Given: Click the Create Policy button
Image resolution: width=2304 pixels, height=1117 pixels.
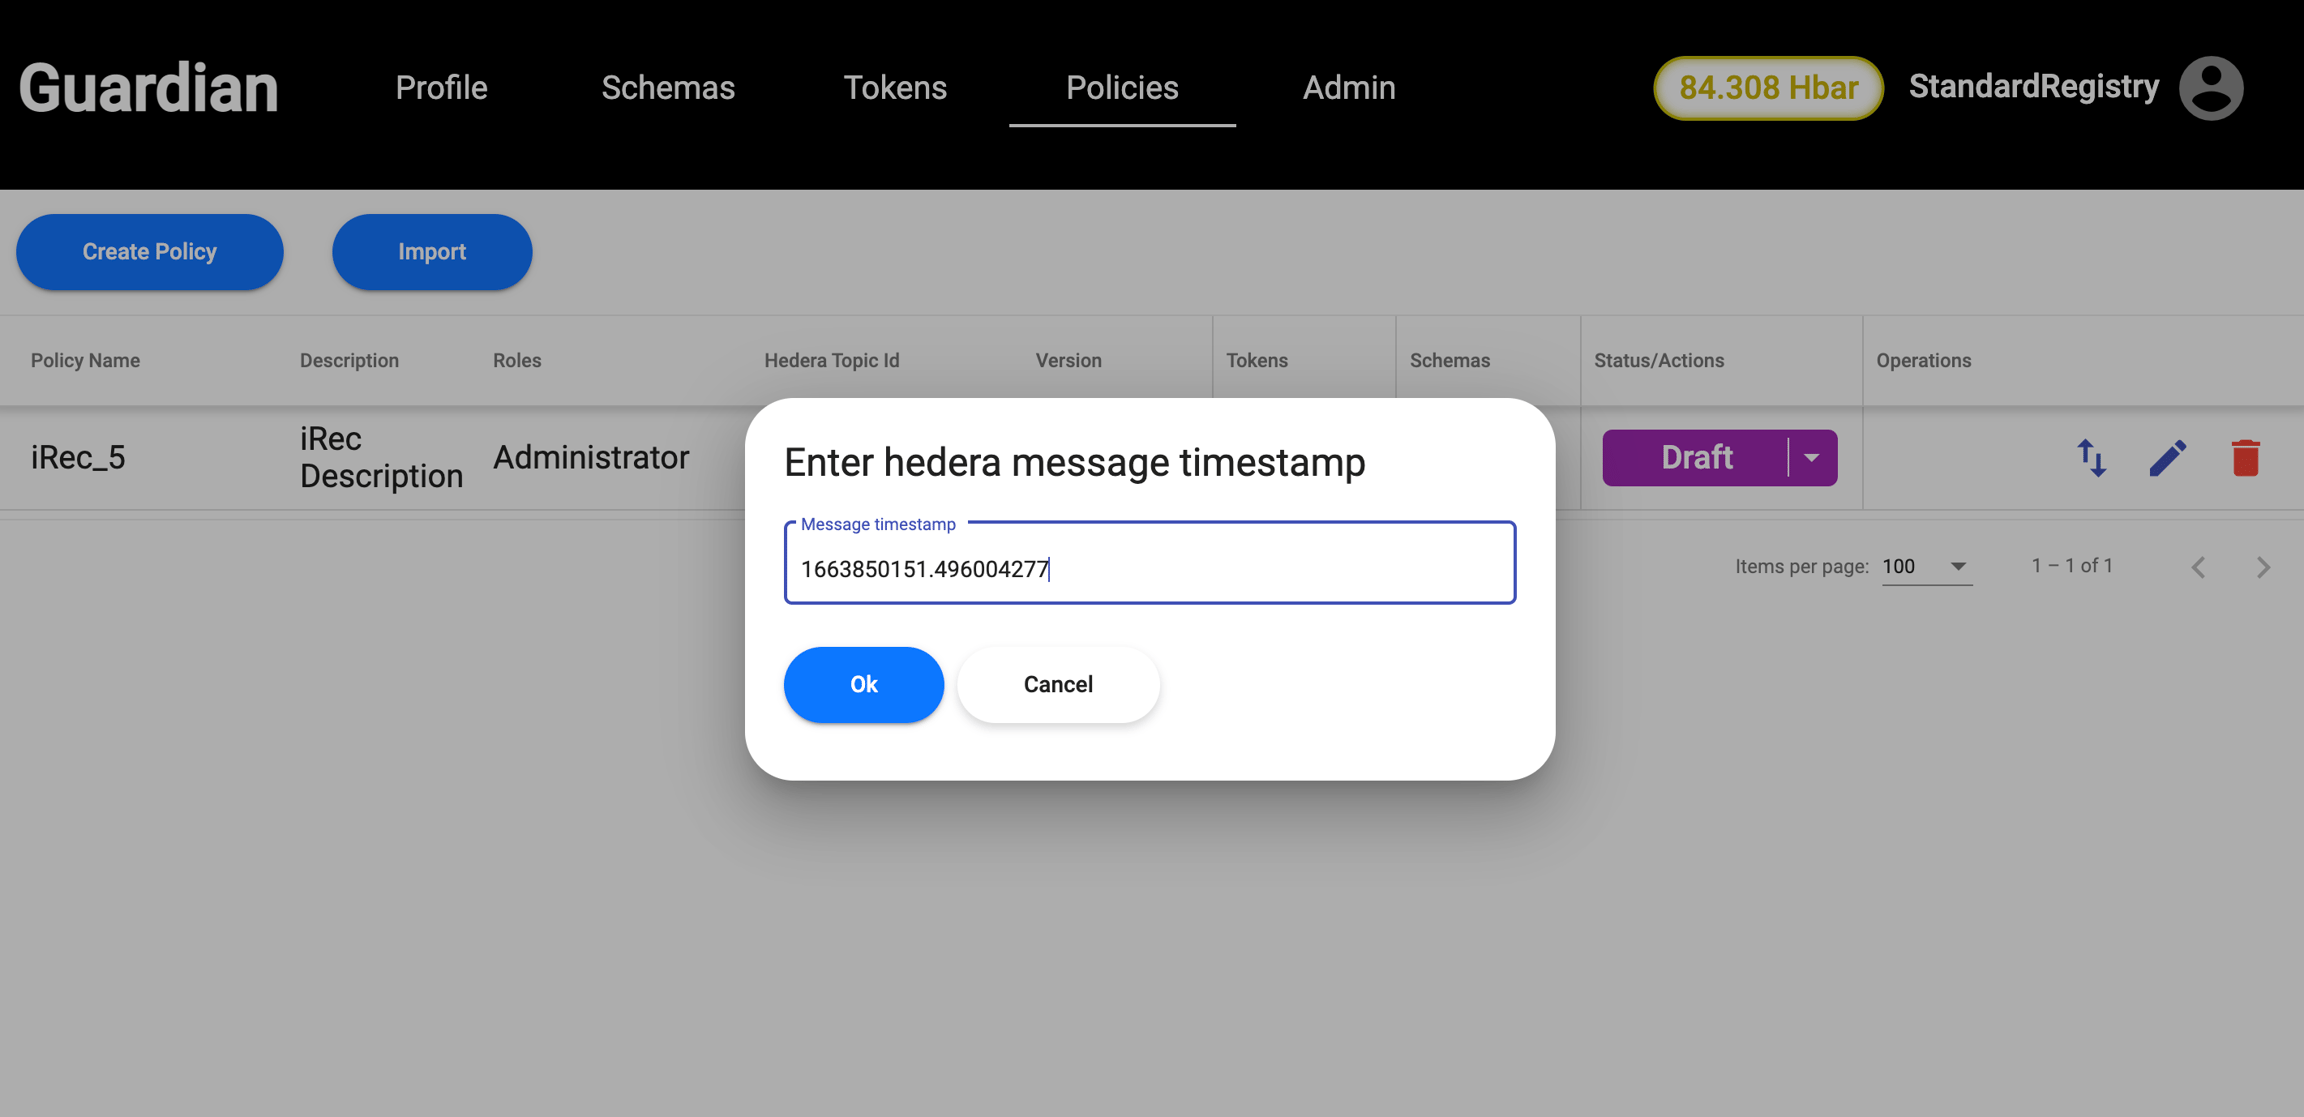Looking at the screenshot, I should 150,252.
